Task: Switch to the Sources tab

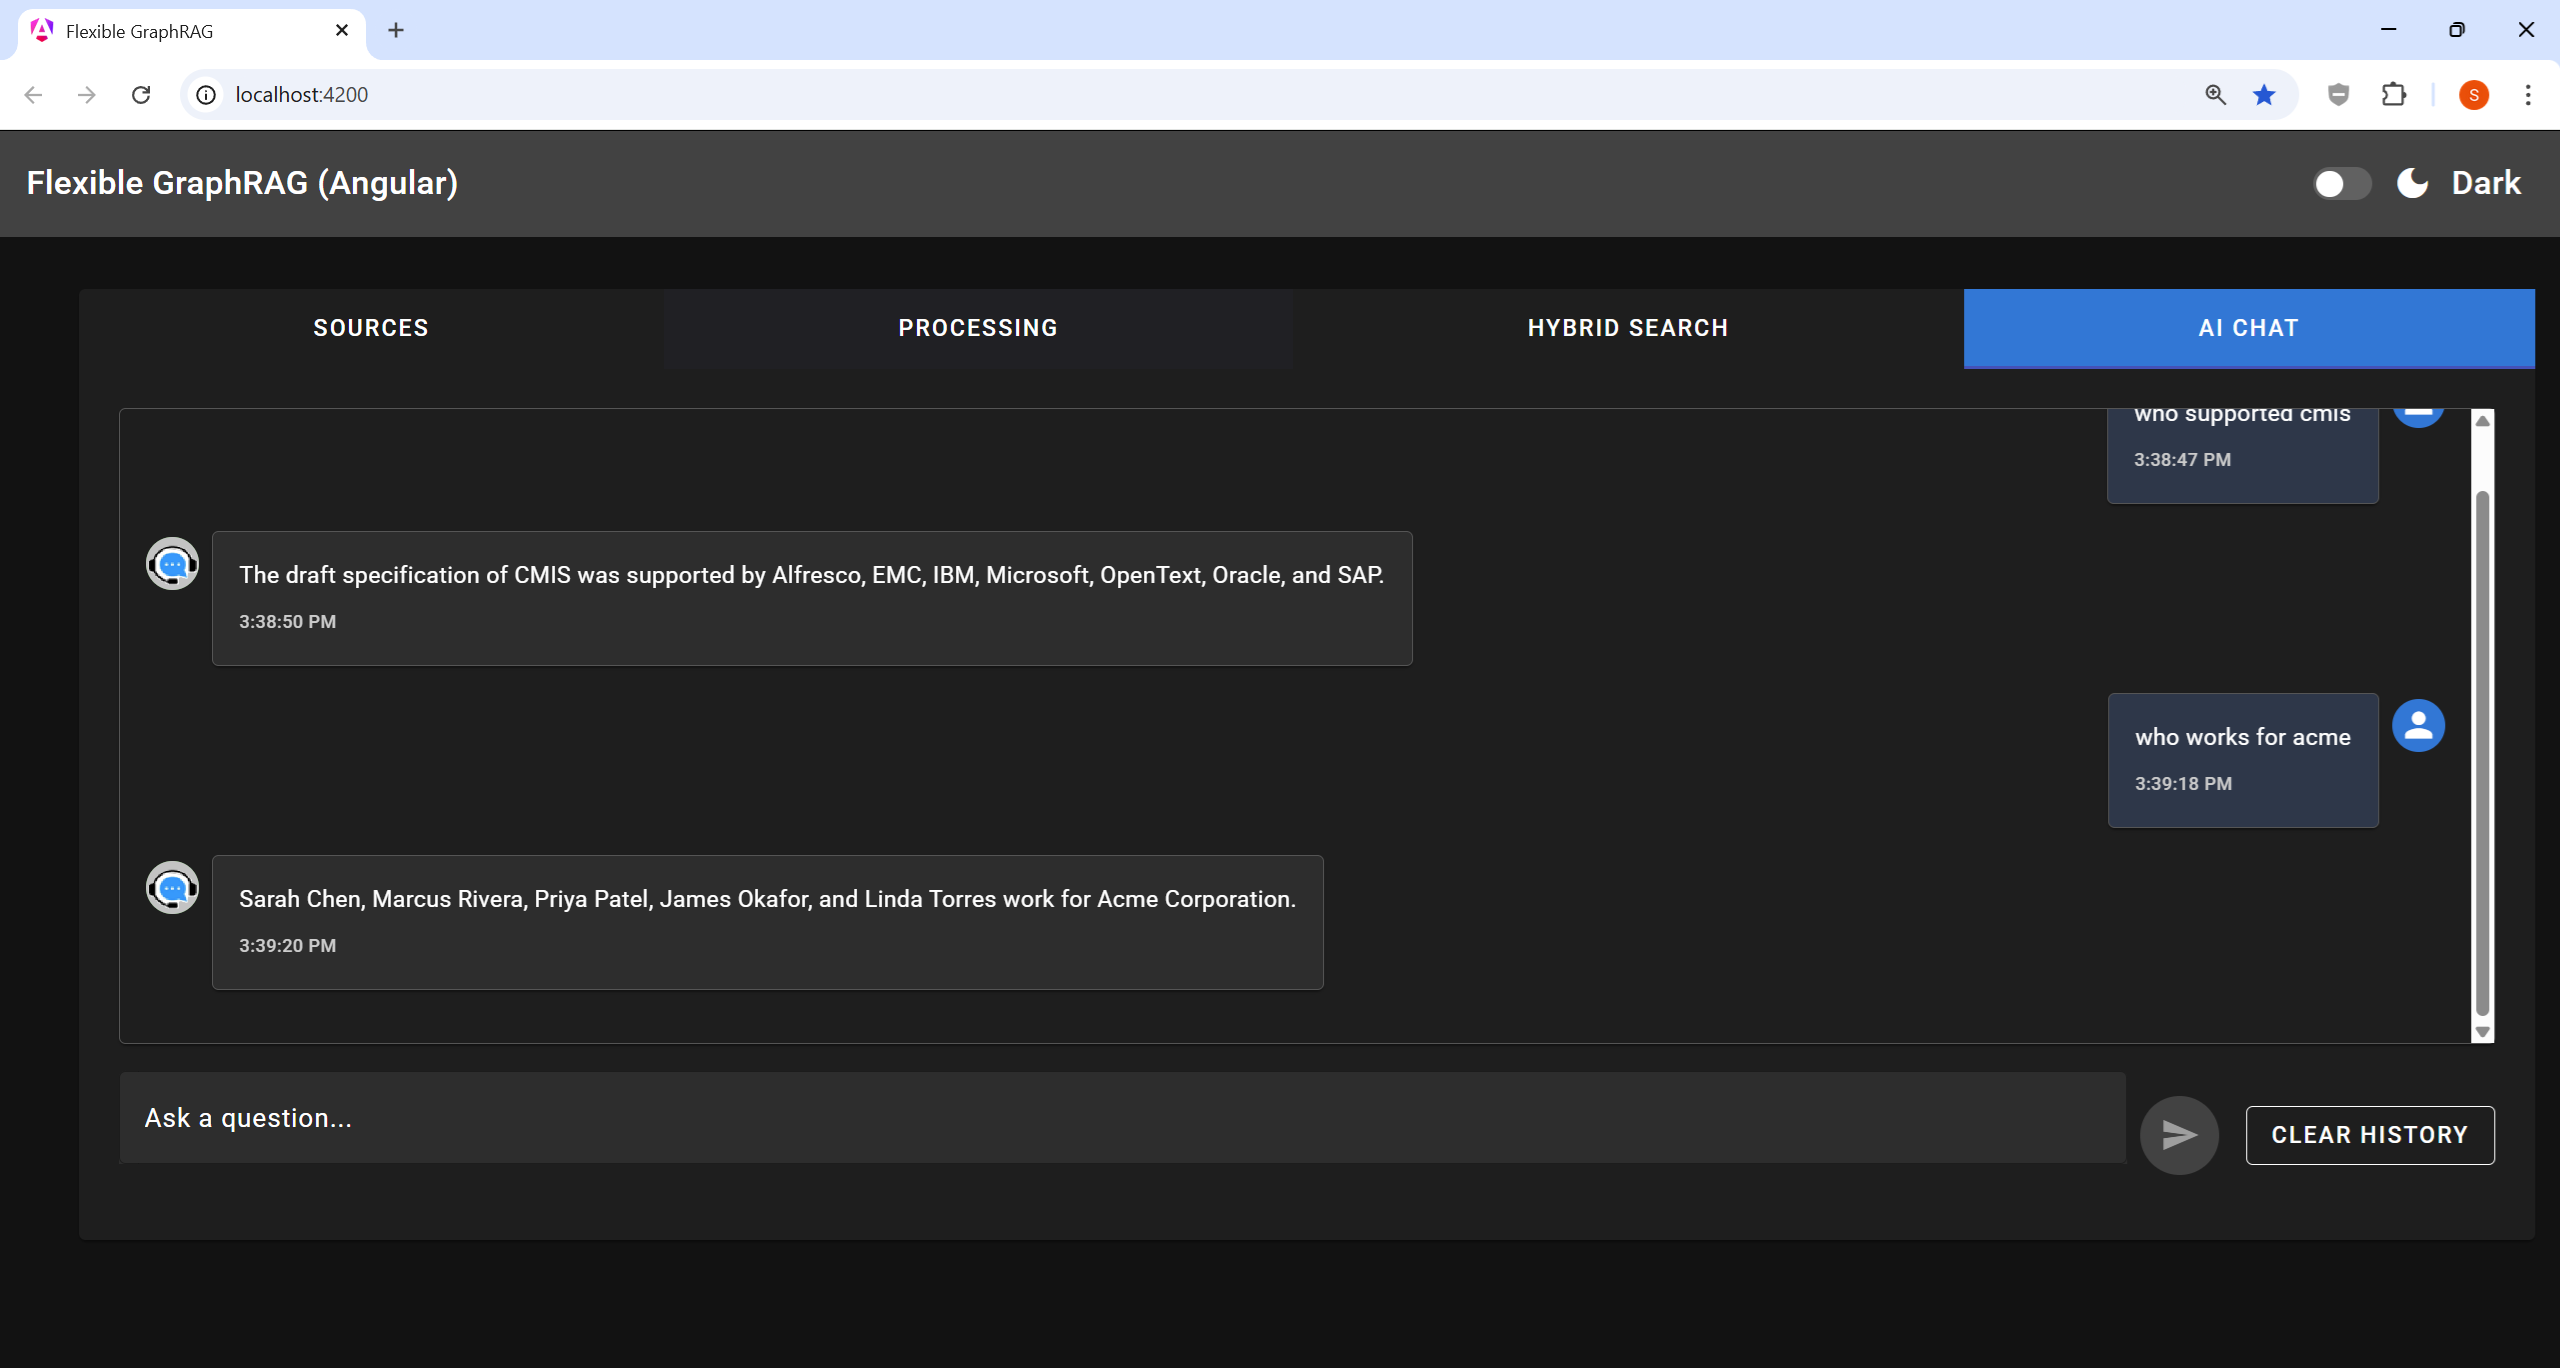Action: pos(371,328)
